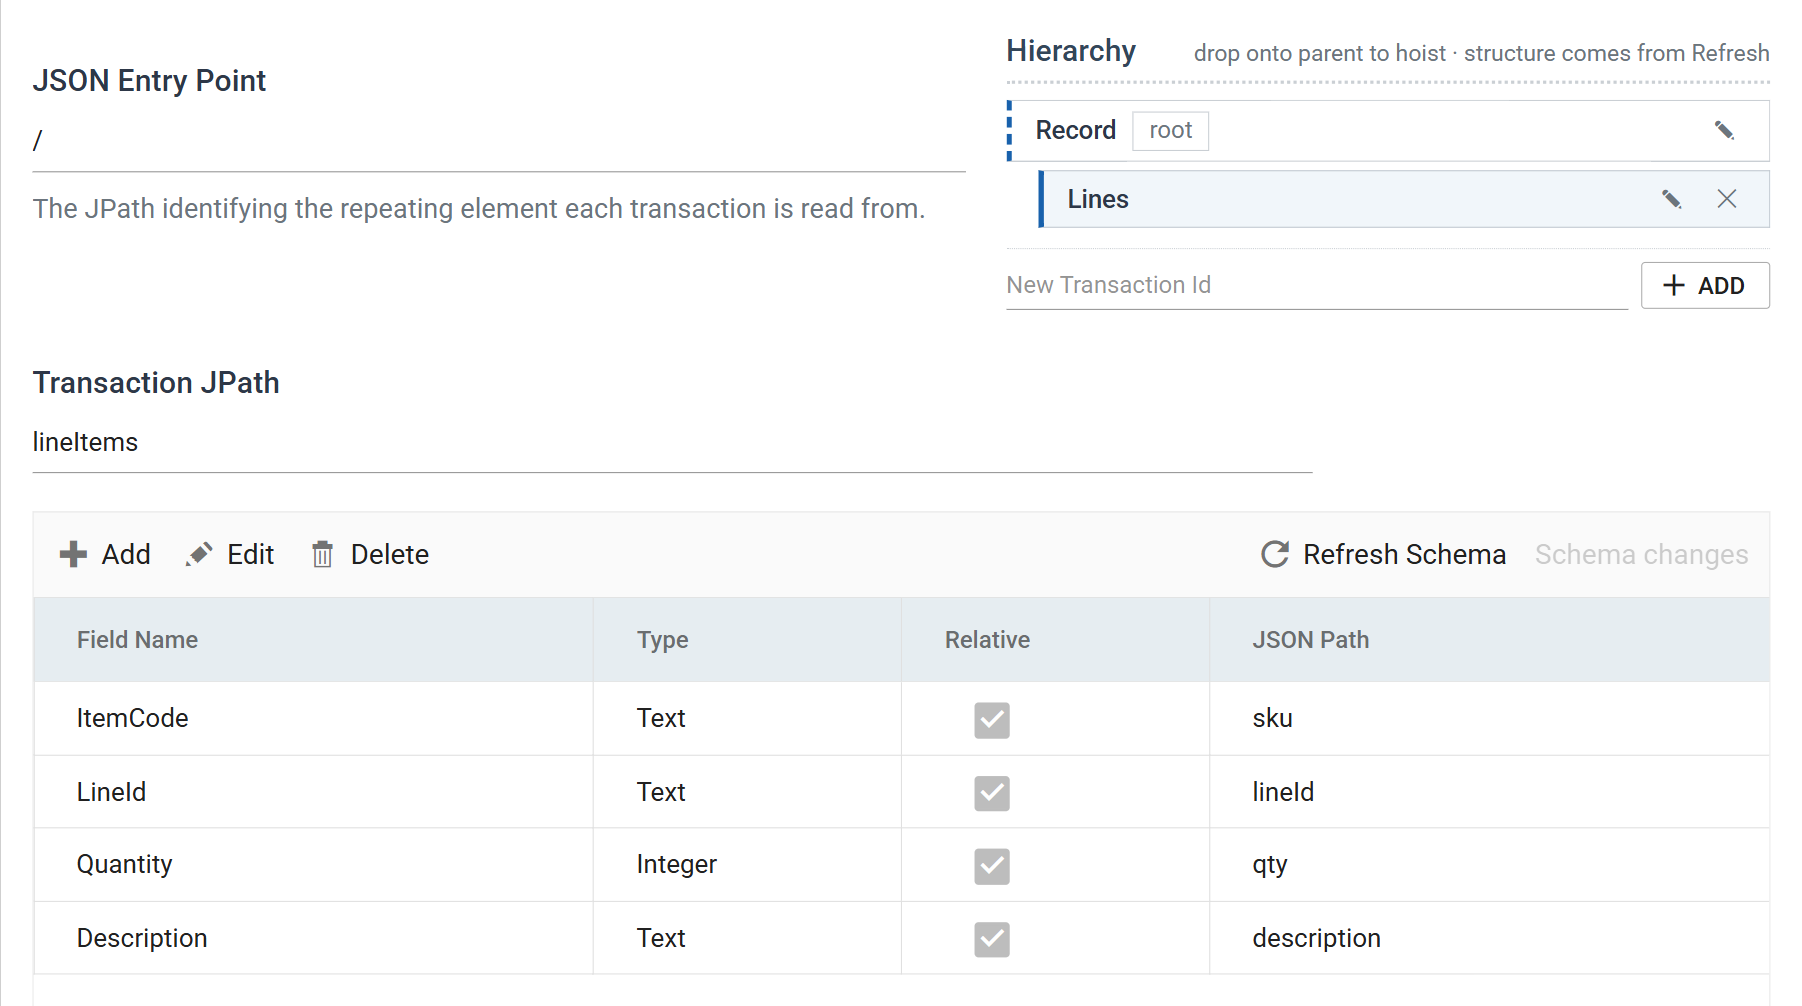Click the Text type cell in LineId row
Viewport: 1802px width, 1006px height.
(747, 792)
